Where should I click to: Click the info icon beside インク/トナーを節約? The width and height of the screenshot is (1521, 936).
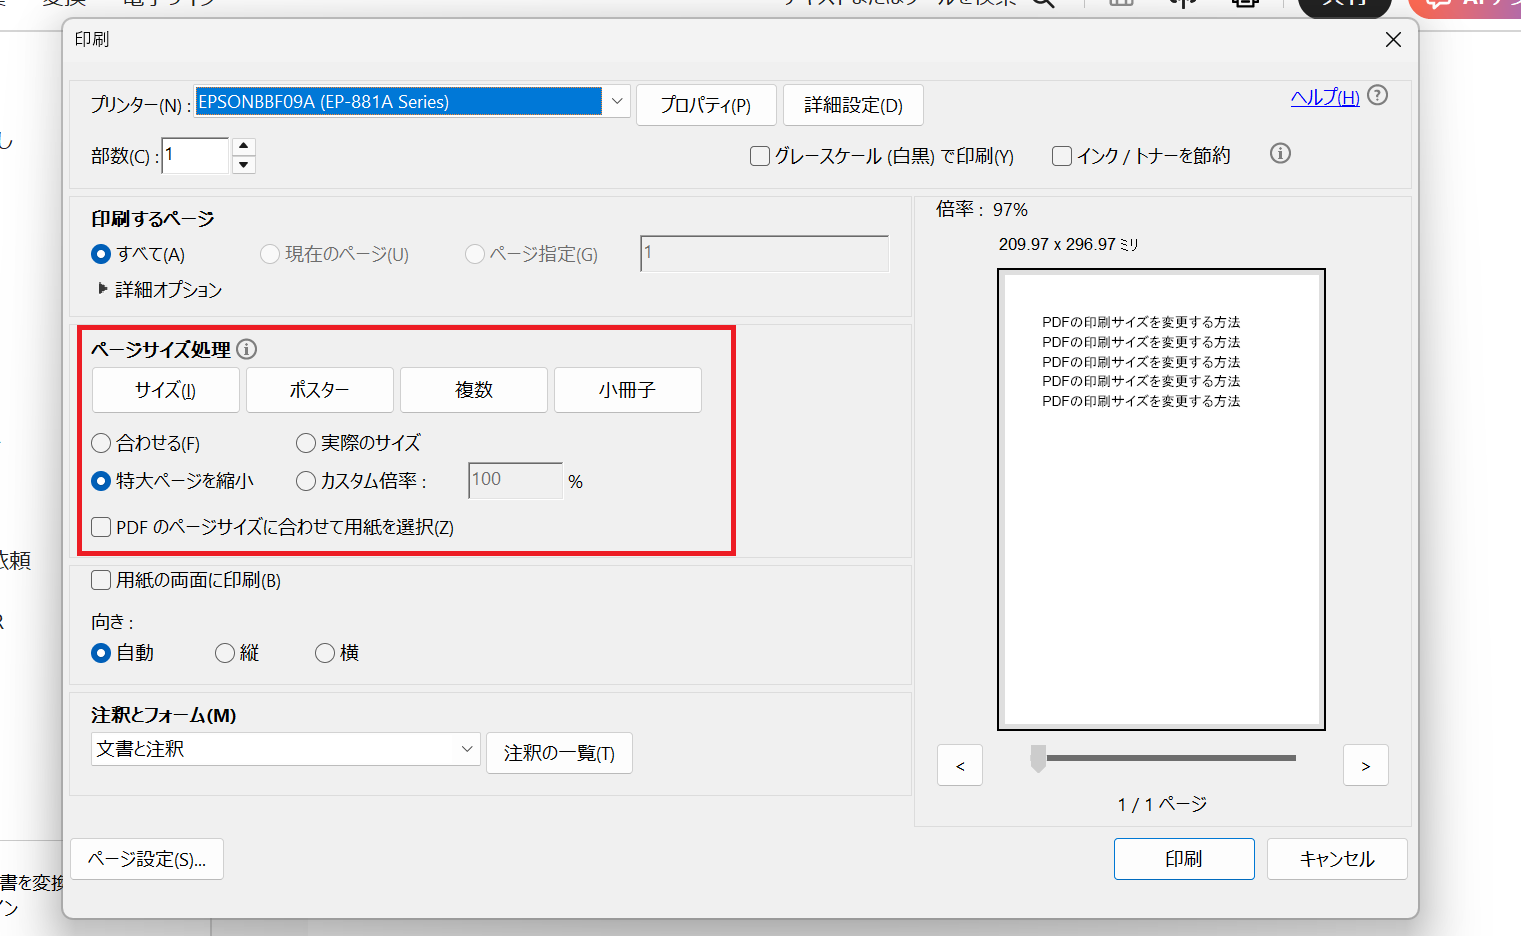click(x=1280, y=154)
